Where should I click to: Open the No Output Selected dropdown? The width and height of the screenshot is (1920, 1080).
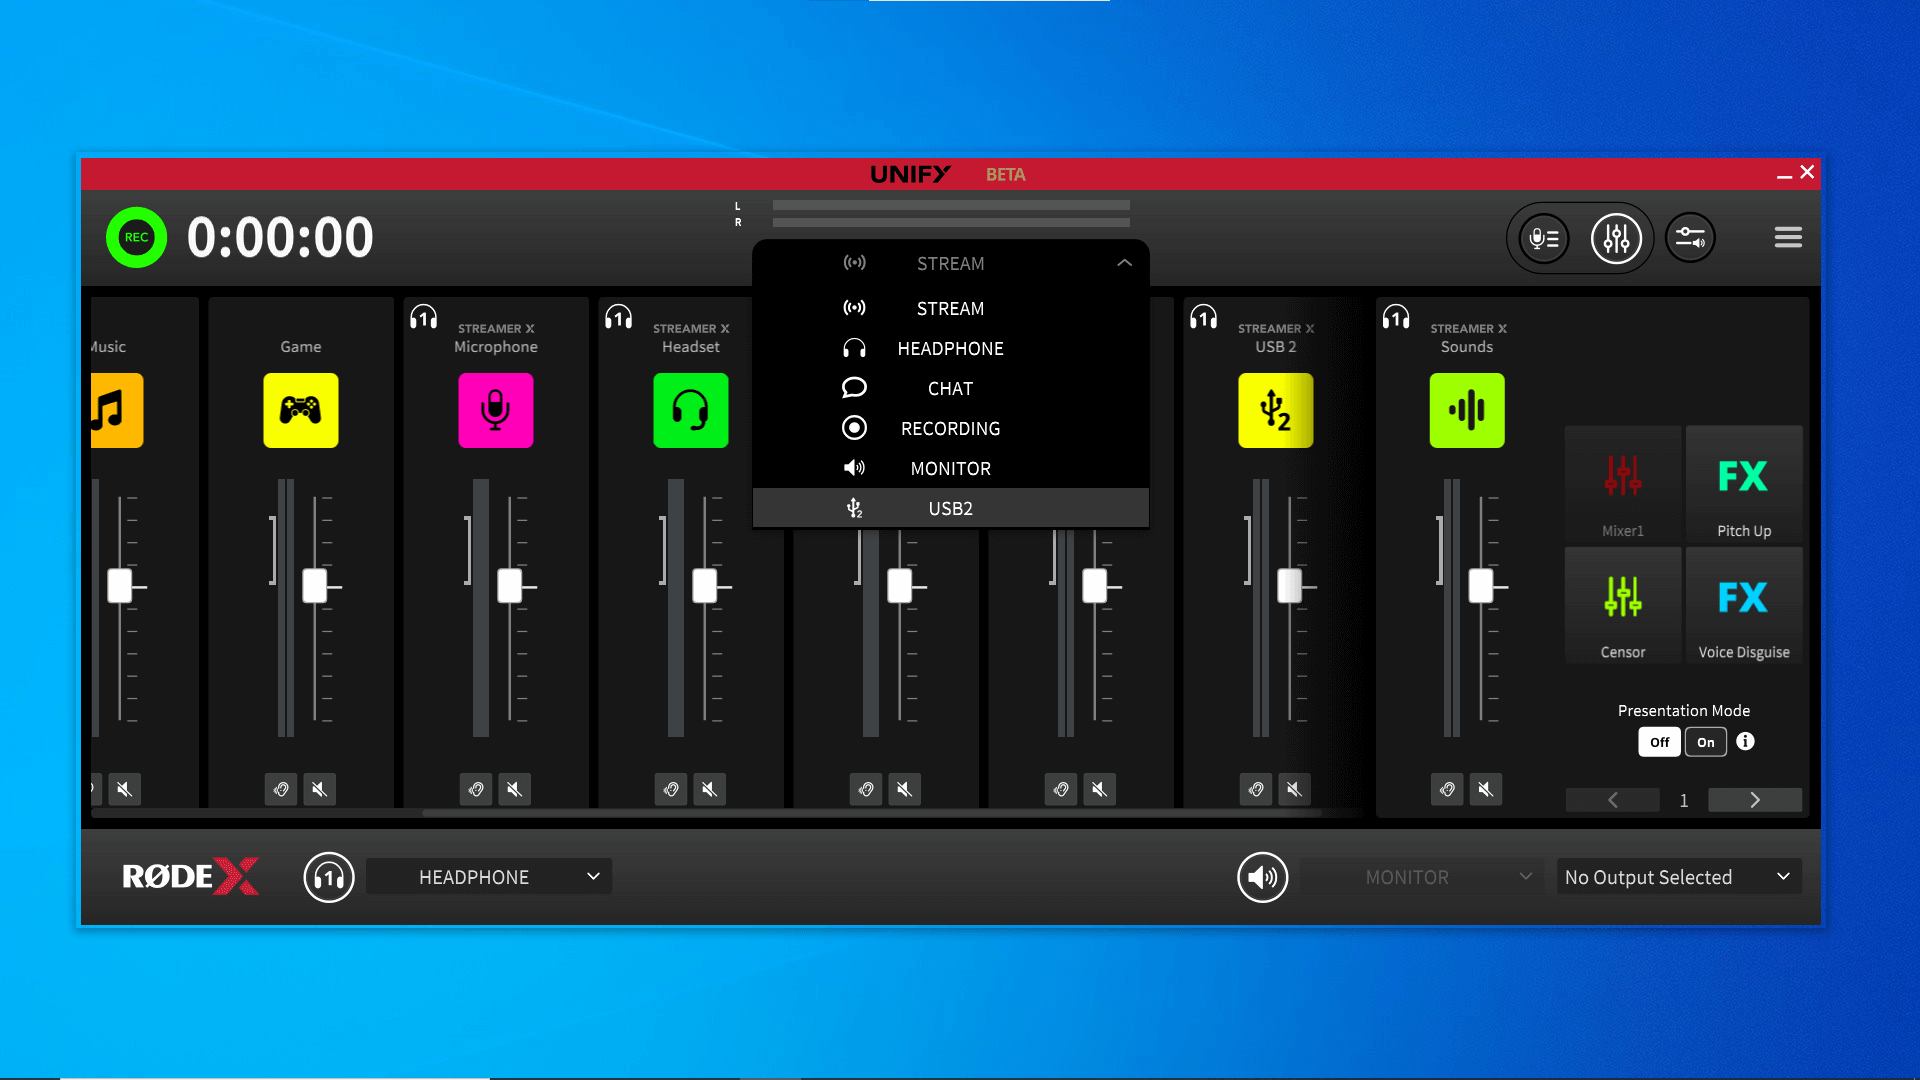[1678, 877]
